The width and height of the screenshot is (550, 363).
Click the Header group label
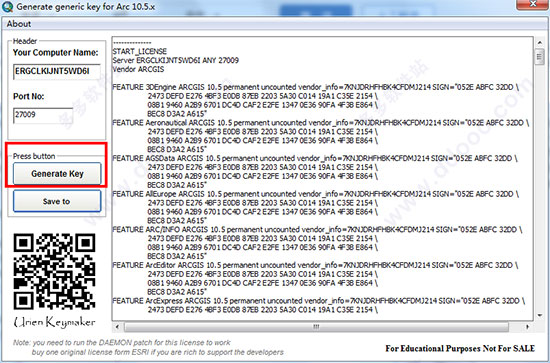(x=25, y=41)
